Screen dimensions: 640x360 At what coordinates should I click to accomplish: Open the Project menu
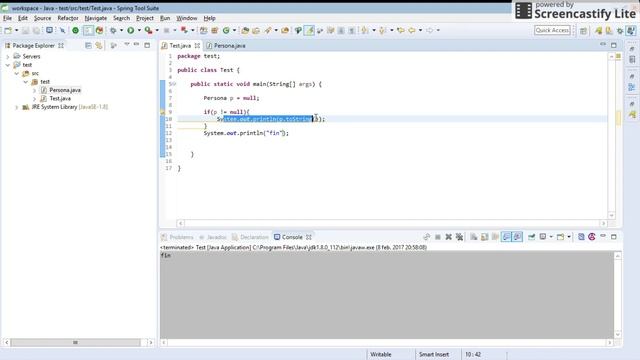click(x=145, y=18)
